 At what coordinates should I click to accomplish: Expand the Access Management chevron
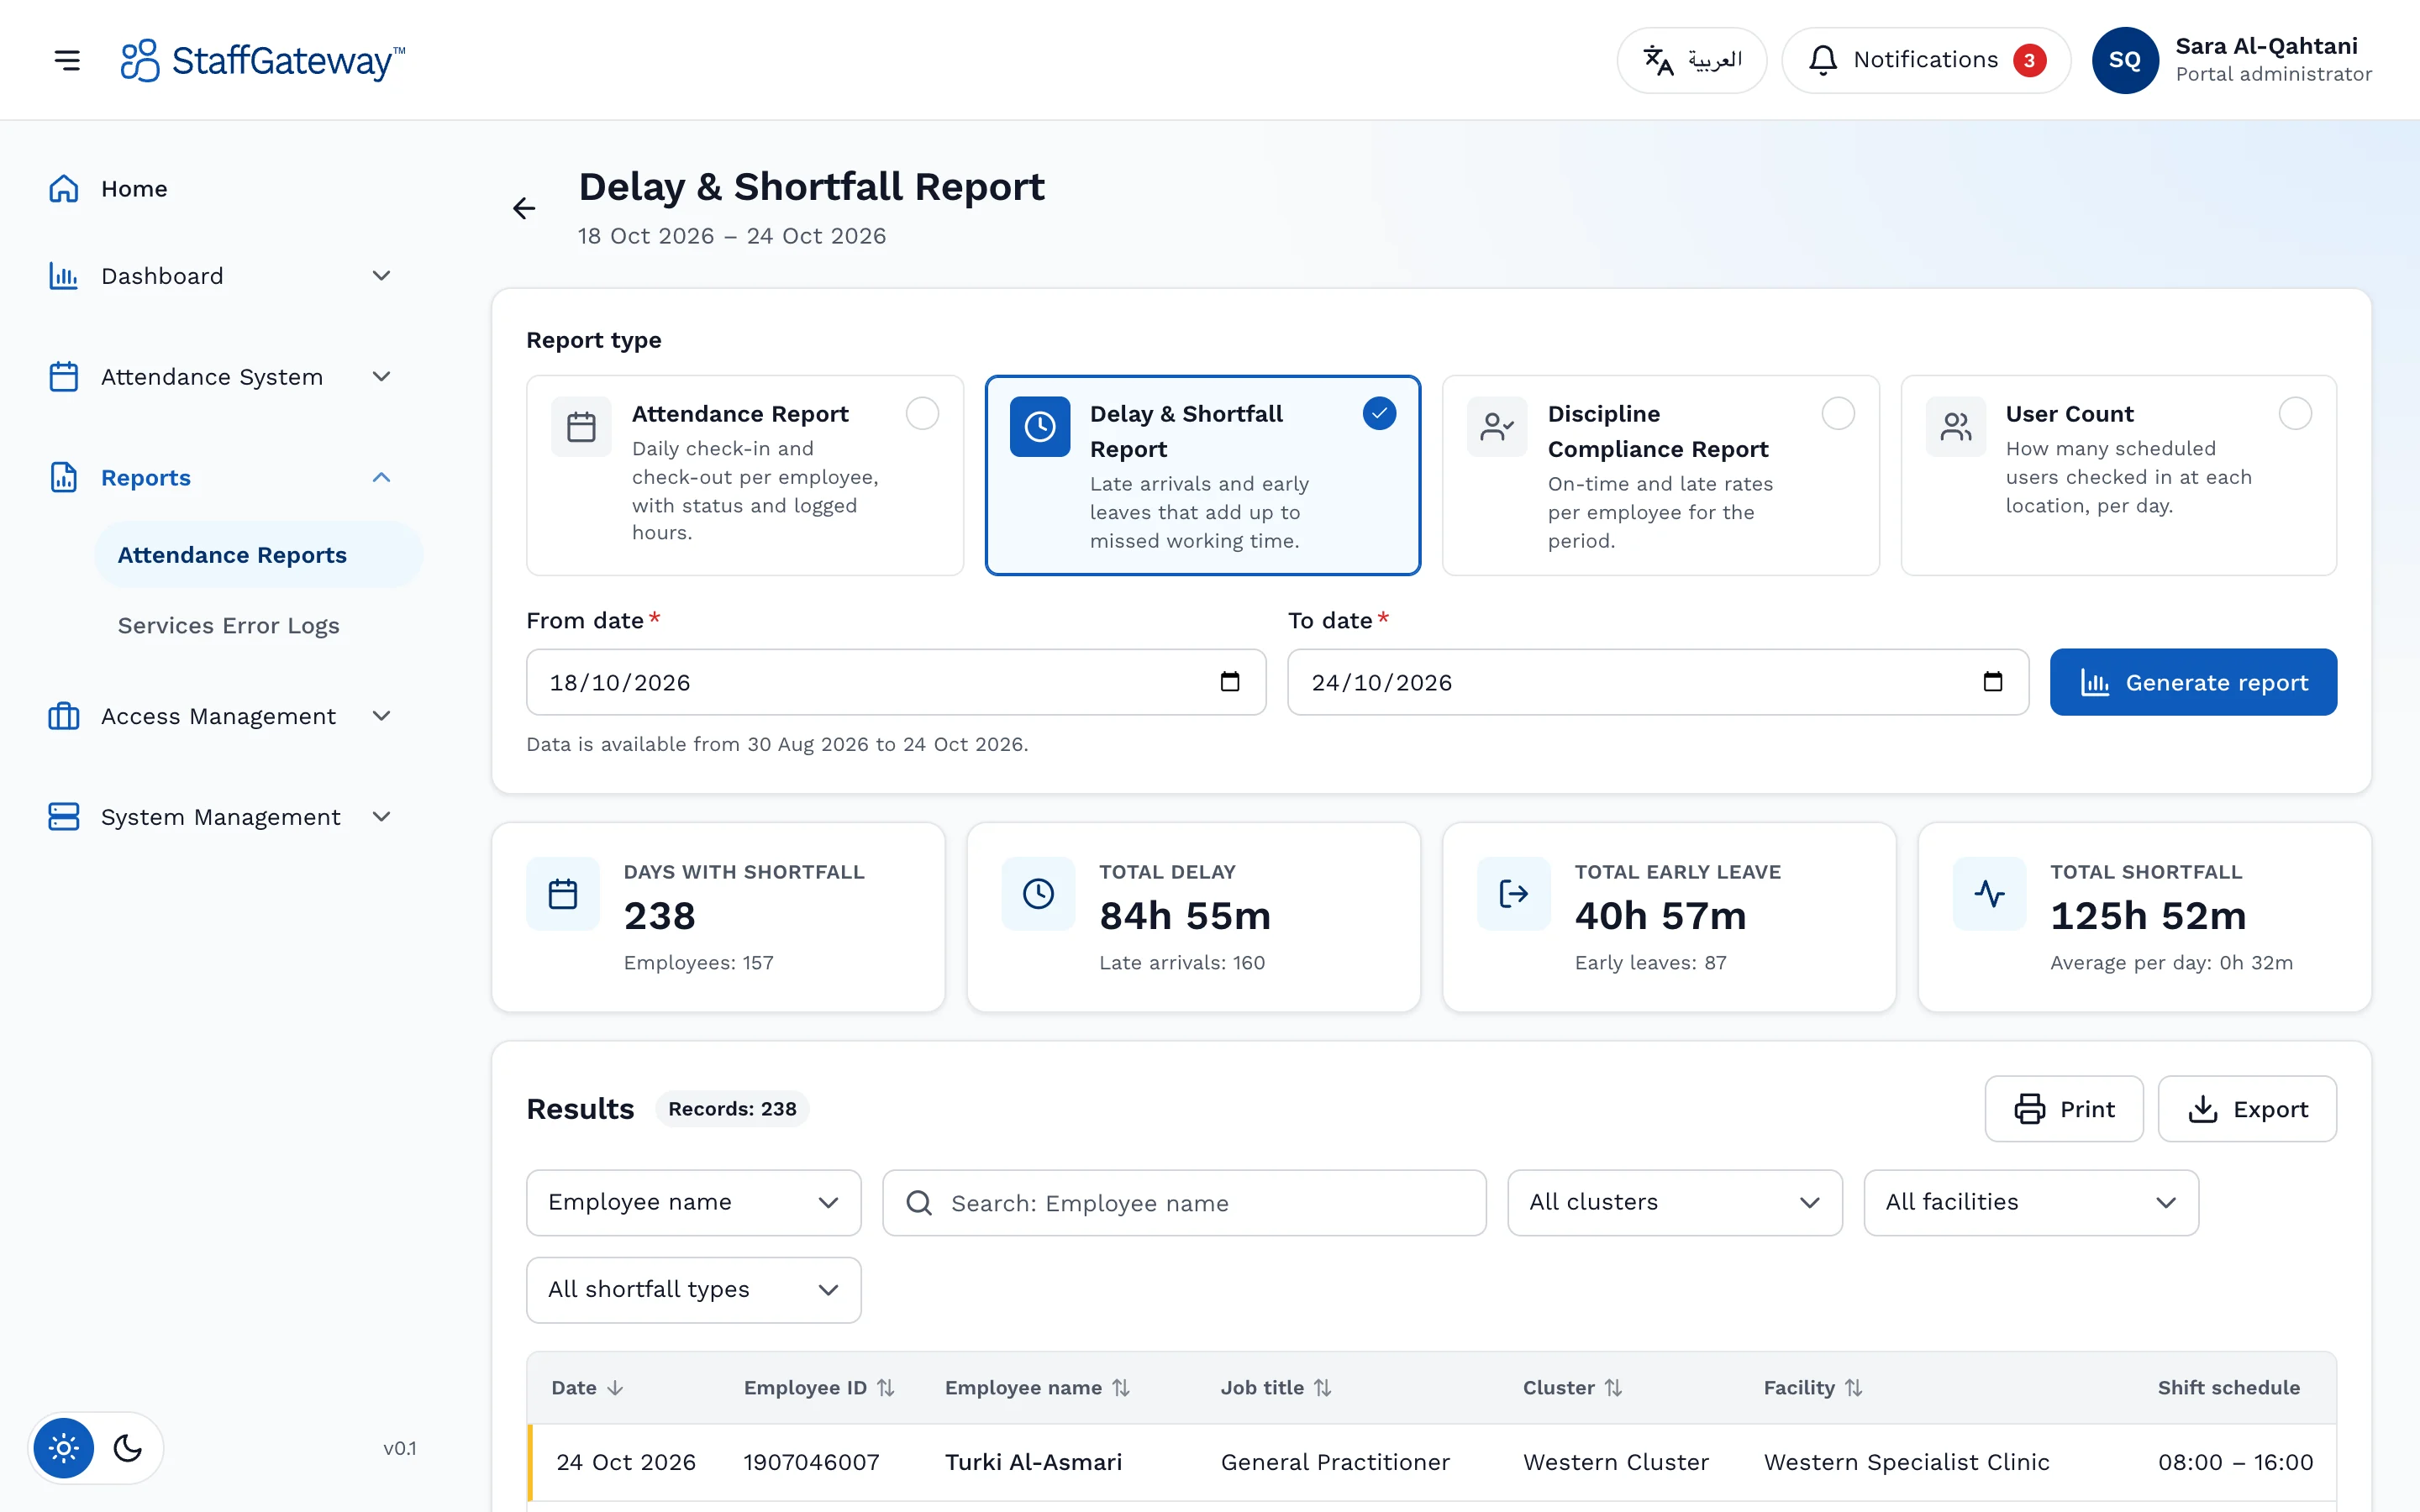click(x=381, y=716)
